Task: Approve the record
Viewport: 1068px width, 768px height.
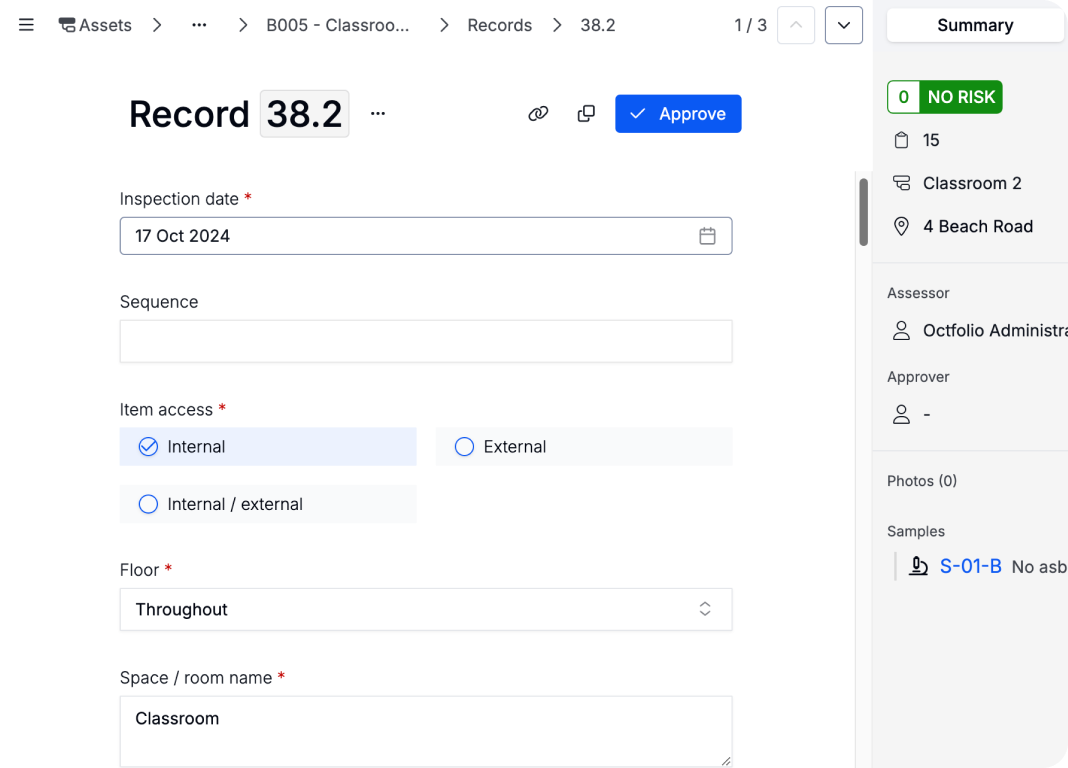Action: [678, 114]
